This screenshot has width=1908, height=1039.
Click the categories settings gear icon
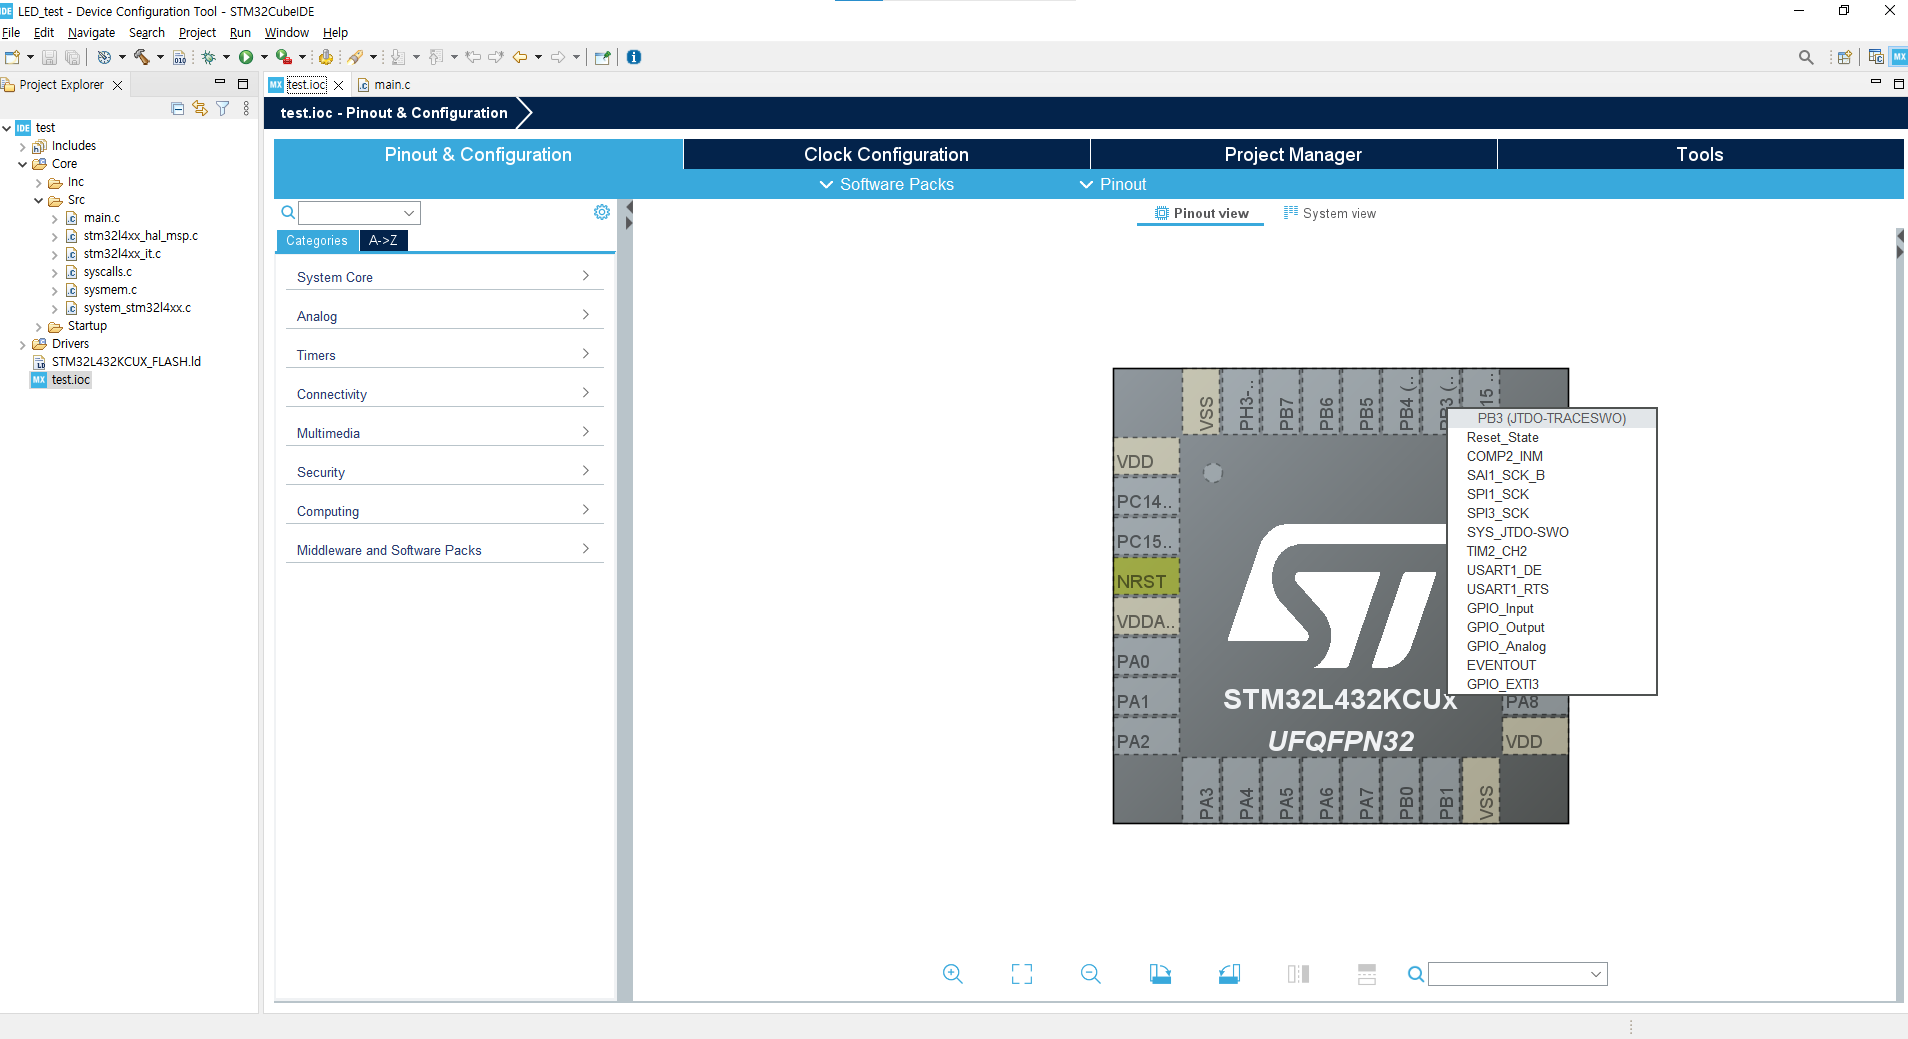(x=602, y=212)
